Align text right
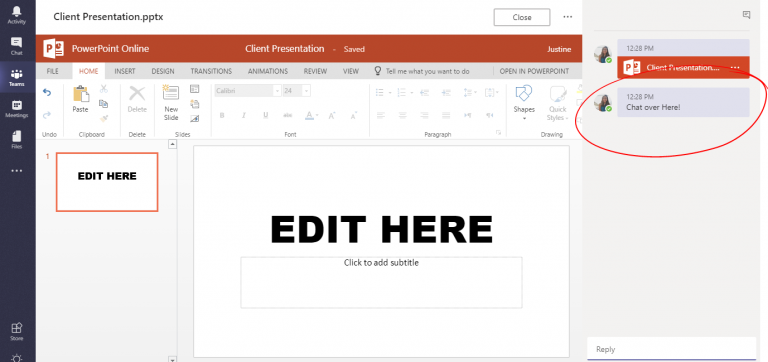 point(424,115)
